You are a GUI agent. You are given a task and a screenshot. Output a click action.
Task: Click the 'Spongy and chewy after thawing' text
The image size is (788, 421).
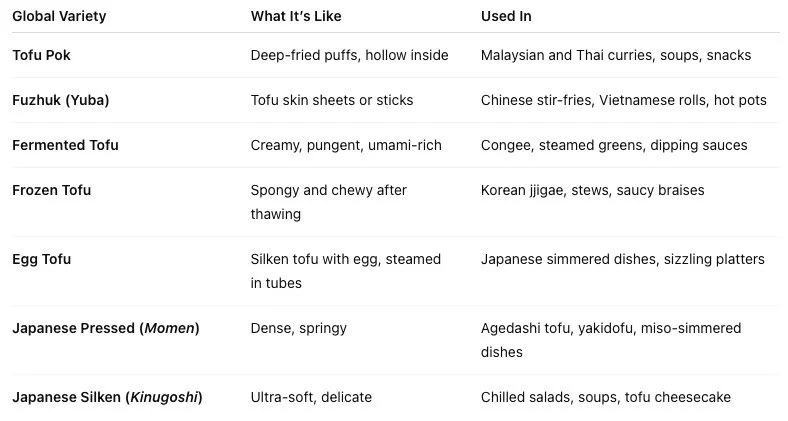pos(329,202)
